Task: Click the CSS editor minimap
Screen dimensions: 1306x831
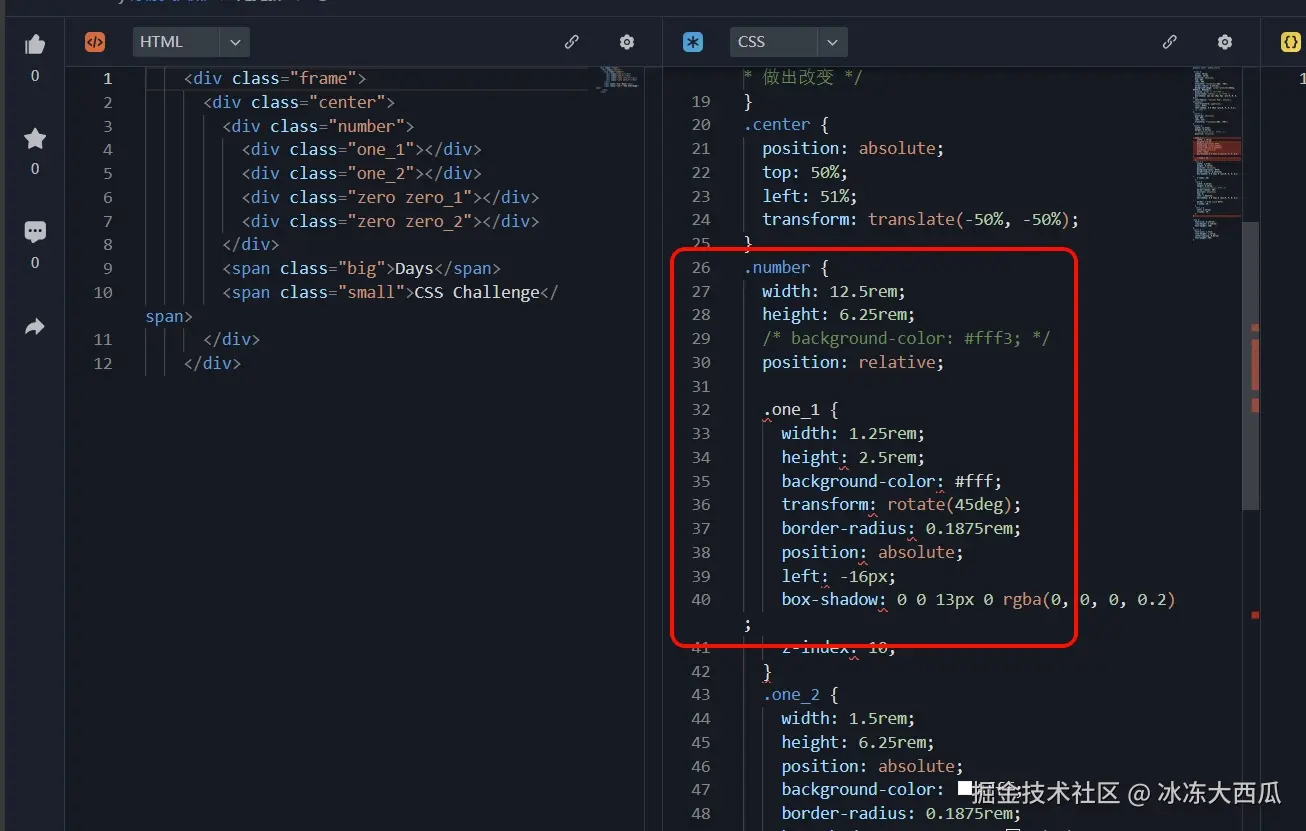Action: pyautogui.click(x=1216, y=150)
